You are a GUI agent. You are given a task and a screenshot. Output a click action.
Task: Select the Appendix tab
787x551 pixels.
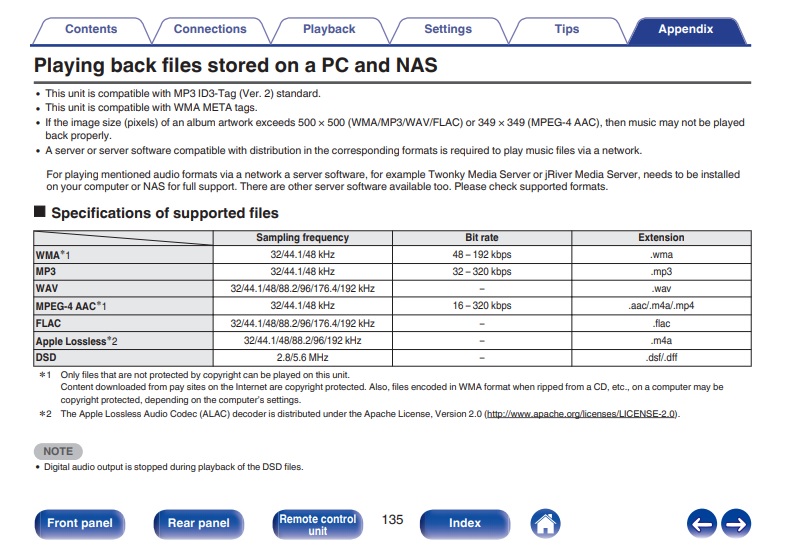[x=686, y=30]
